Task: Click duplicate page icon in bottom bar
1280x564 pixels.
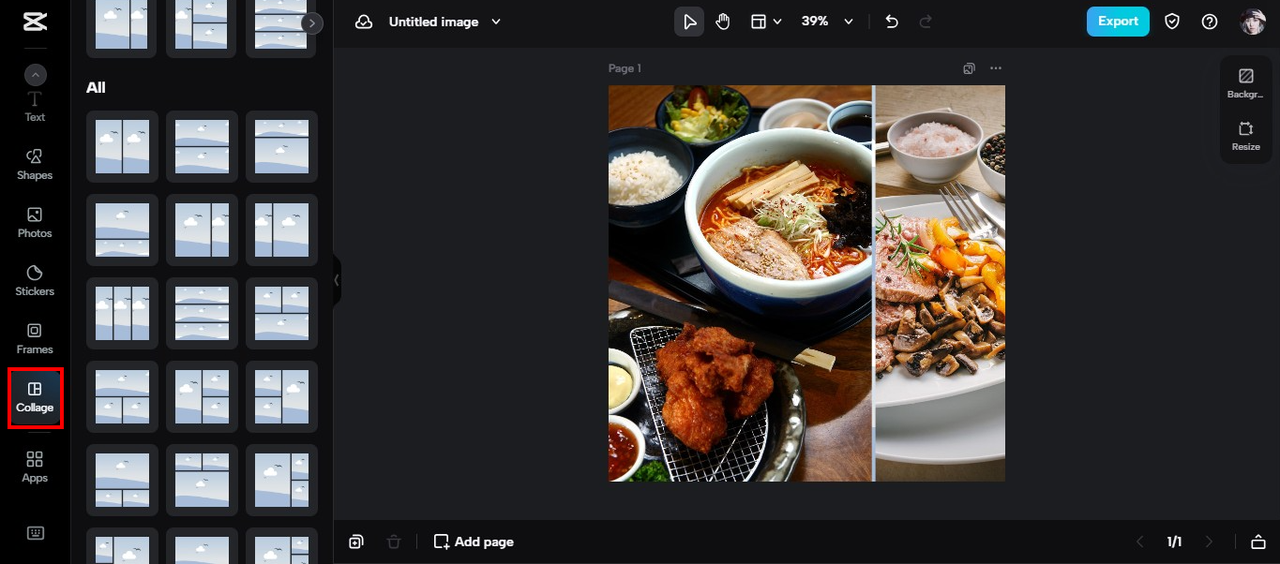Action: 356,542
